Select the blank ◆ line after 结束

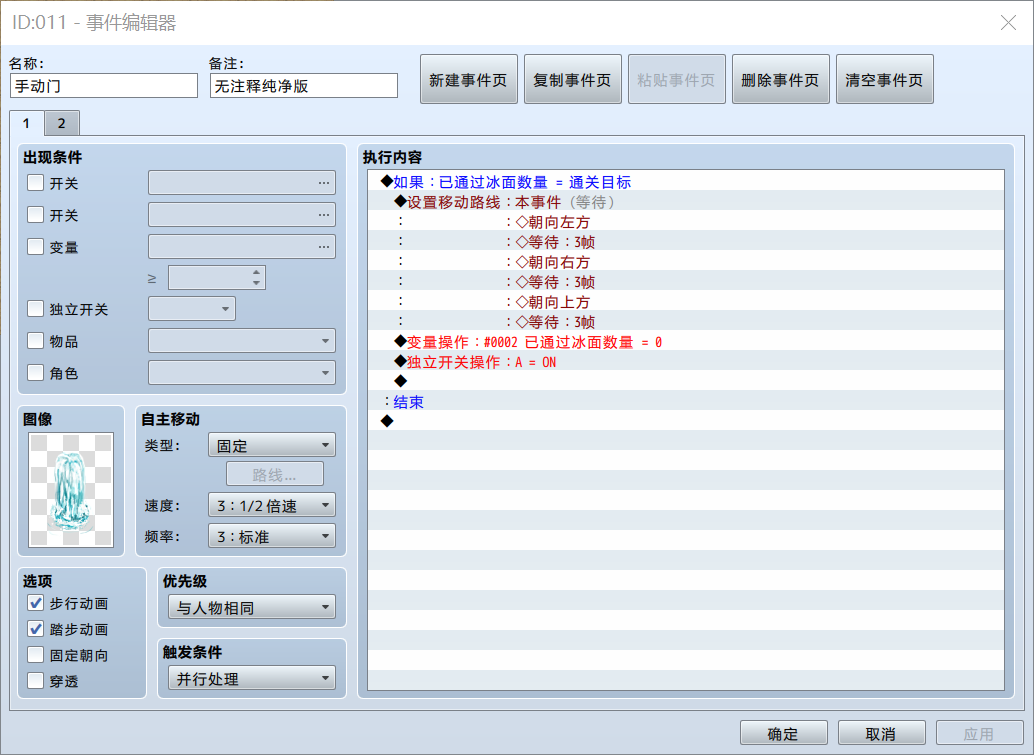(x=686, y=421)
